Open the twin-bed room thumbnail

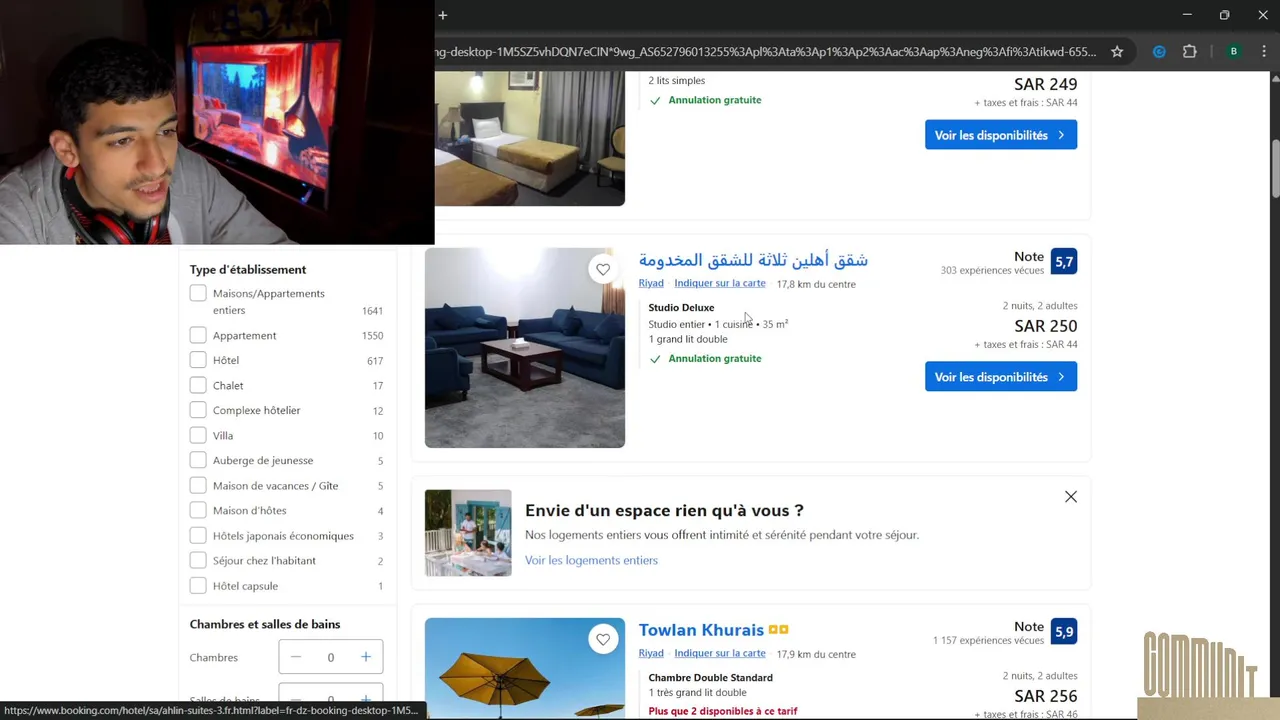click(x=530, y=139)
